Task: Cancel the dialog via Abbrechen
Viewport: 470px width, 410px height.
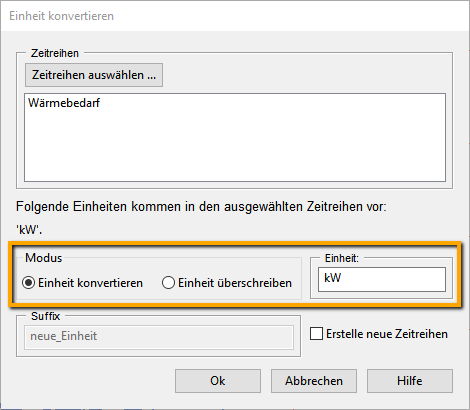Action: (x=314, y=381)
